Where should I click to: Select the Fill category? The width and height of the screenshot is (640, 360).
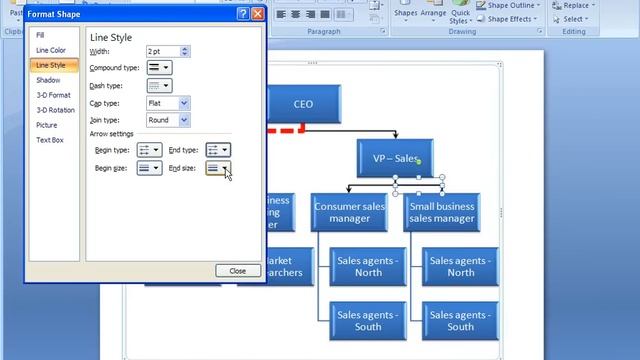[x=40, y=35]
